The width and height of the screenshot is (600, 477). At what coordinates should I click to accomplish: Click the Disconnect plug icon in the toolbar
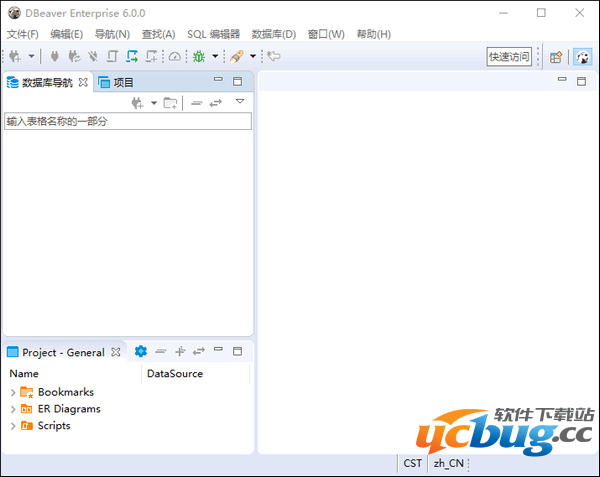93,57
